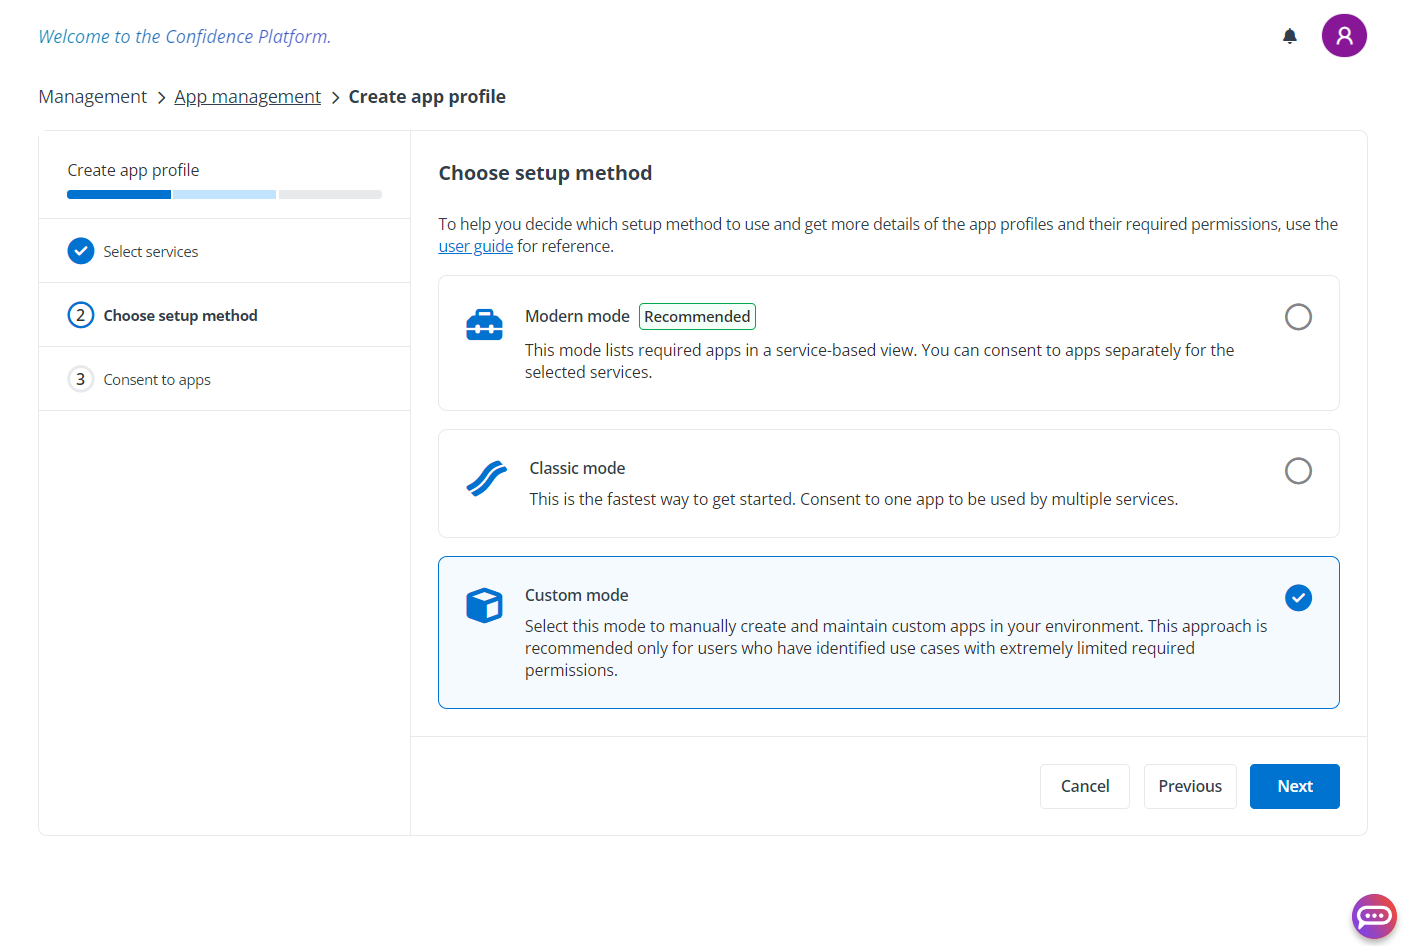The width and height of the screenshot is (1406, 946).
Task: Cancel the app profile creation
Action: [x=1084, y=786]
